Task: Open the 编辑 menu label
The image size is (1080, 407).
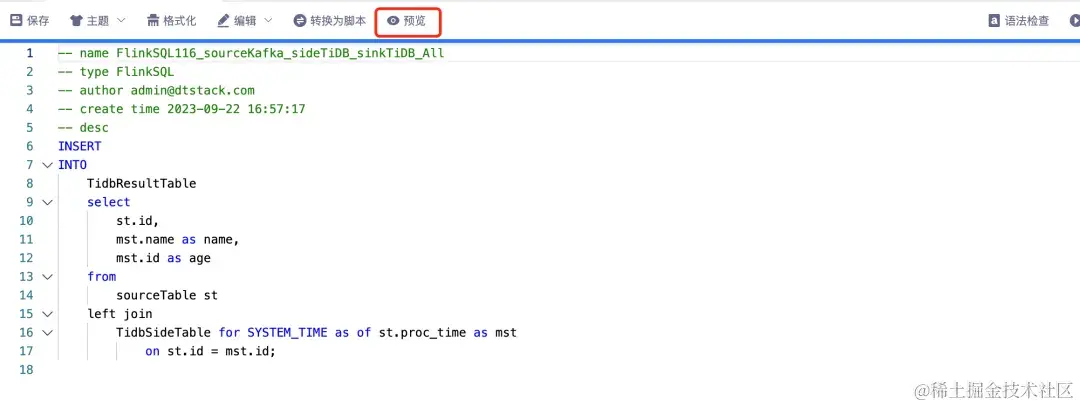Action: [245, 21]
